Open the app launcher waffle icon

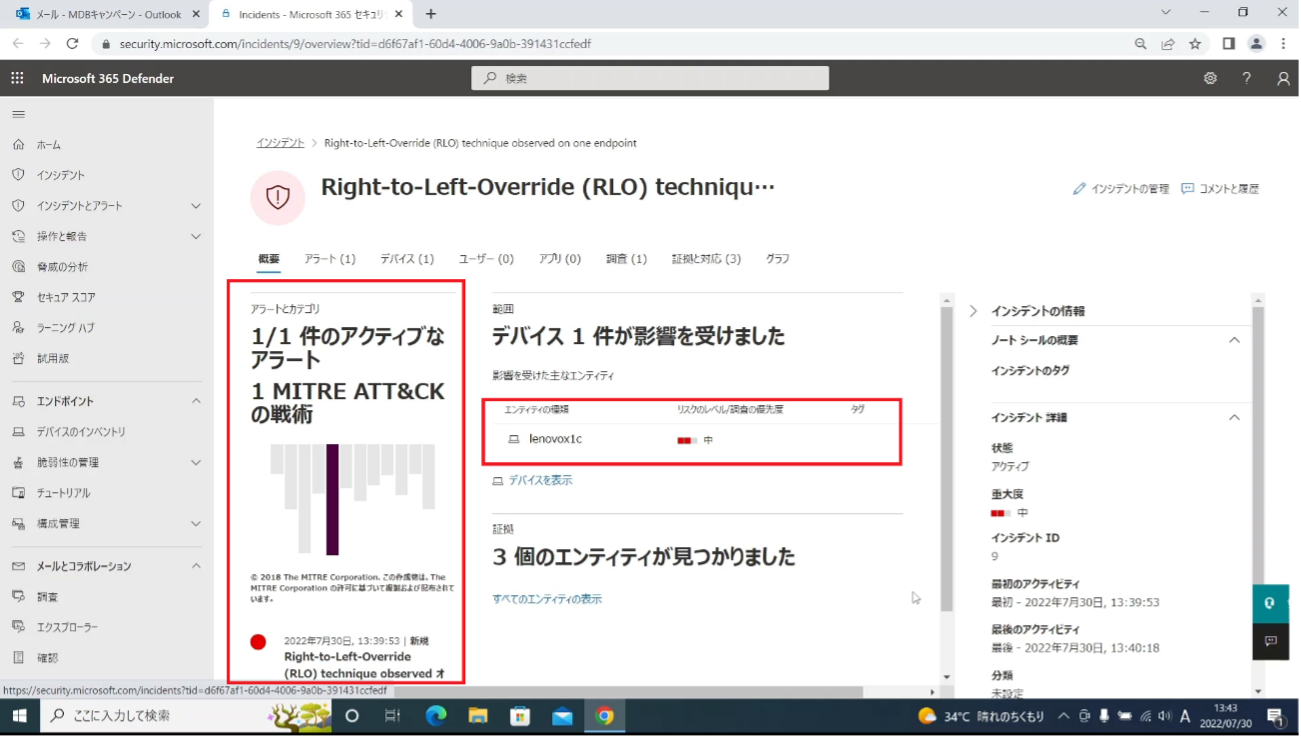(x=17, y=78)
